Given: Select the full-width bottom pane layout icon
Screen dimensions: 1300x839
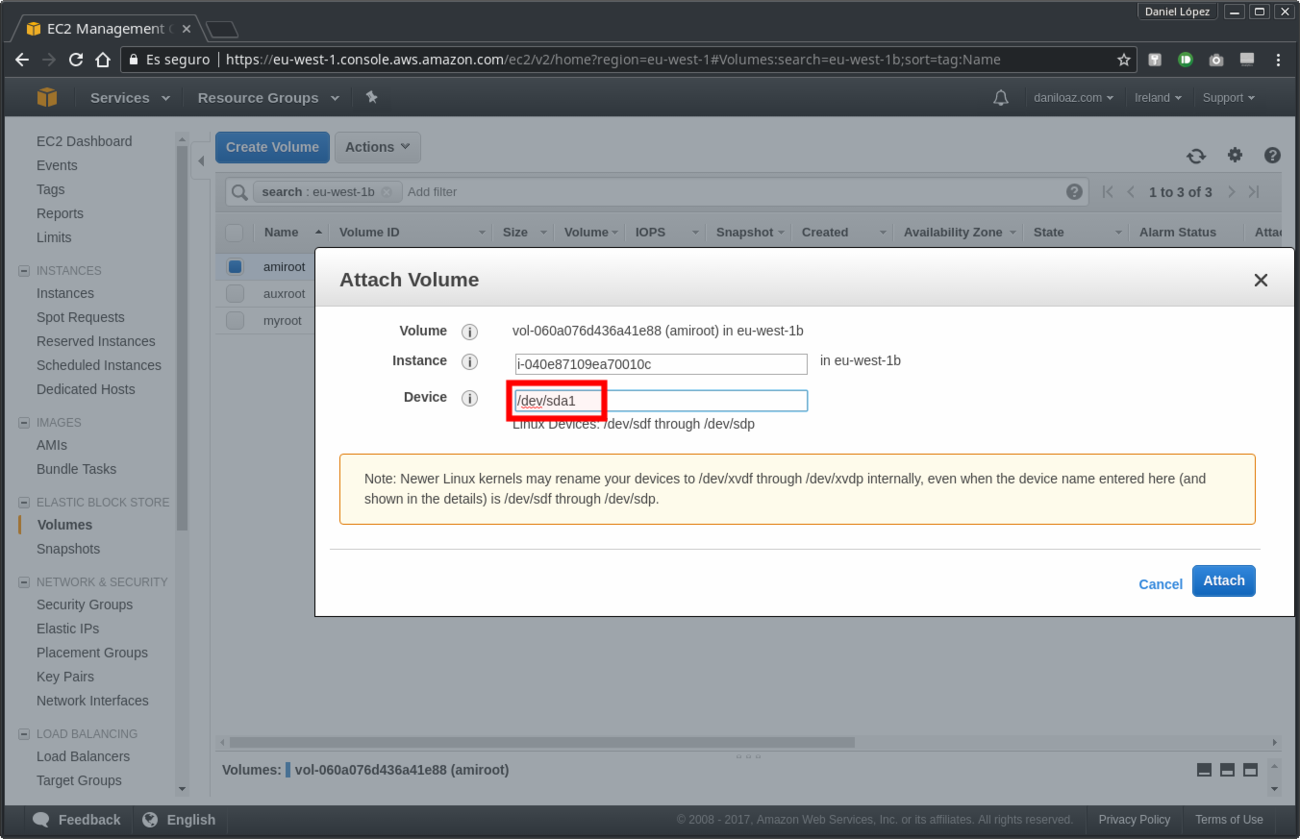Looking at the screenshot, I should click(x=1250, y=769).
